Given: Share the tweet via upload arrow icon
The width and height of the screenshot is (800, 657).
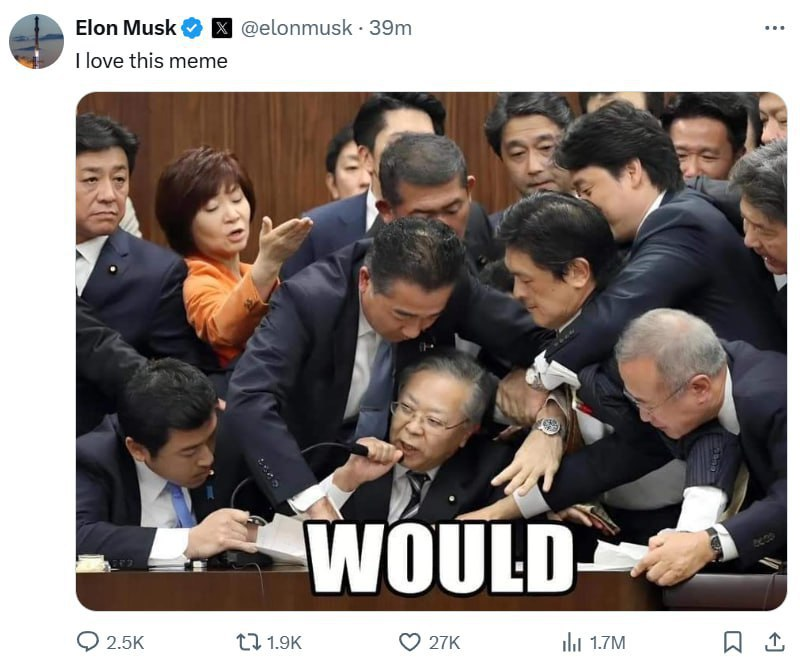Looking at the screenshot, I should (774, 642).
